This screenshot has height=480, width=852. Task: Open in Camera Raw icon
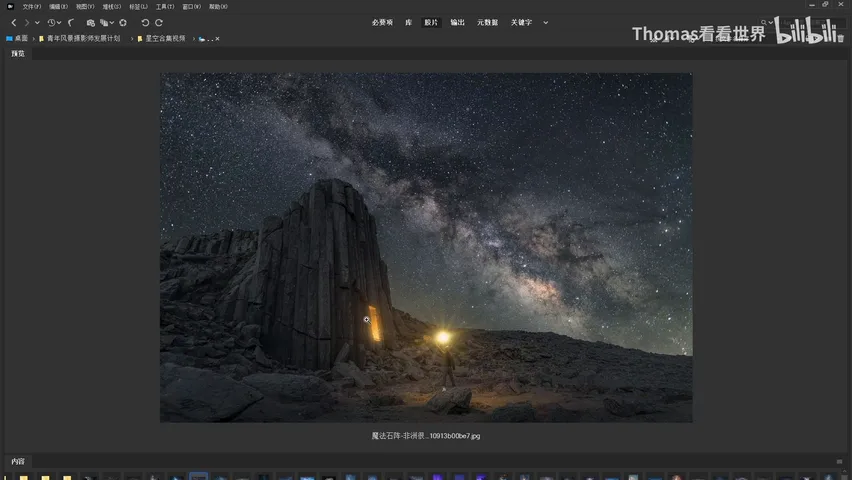point(123,23)
